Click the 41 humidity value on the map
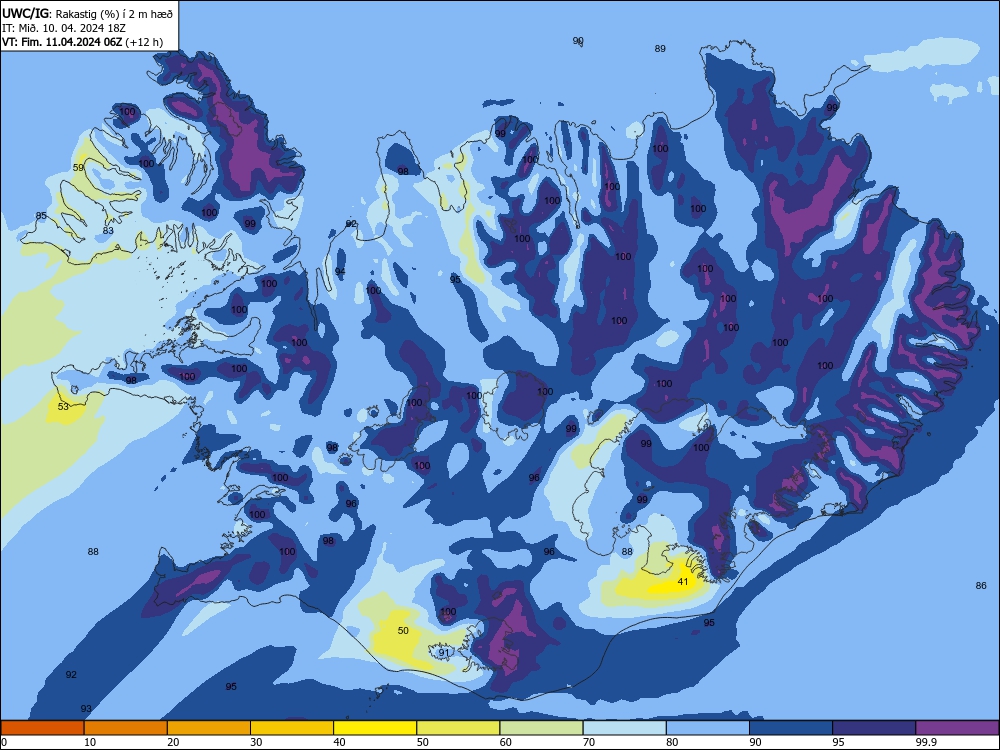 click(683, 582)
